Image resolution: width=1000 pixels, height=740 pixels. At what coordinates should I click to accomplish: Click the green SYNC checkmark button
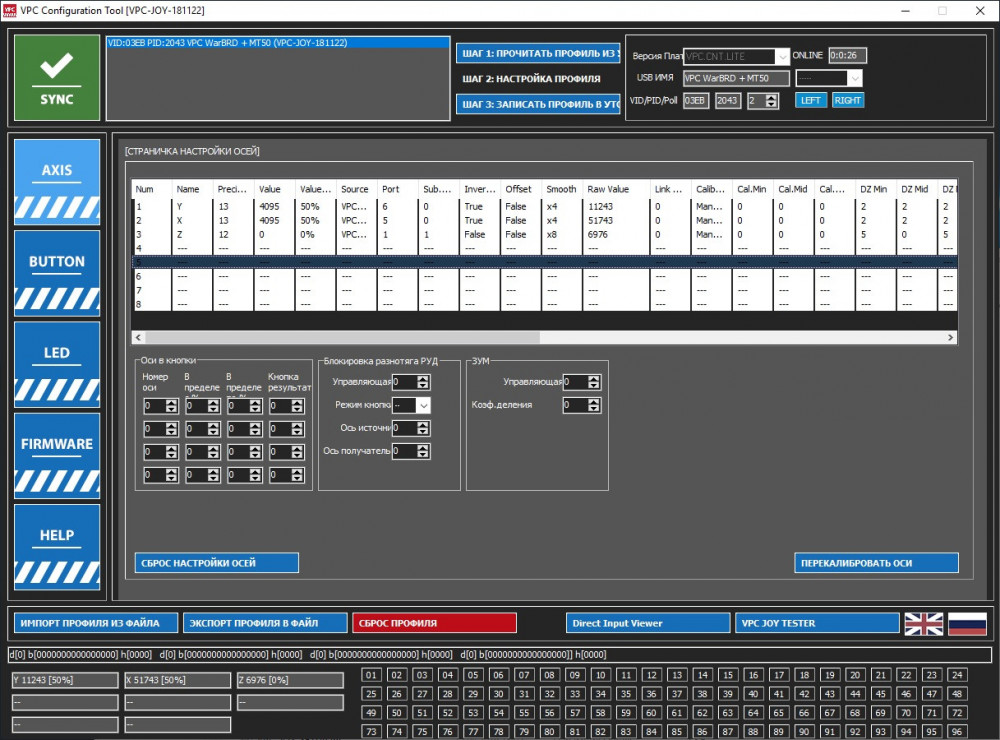57,77
